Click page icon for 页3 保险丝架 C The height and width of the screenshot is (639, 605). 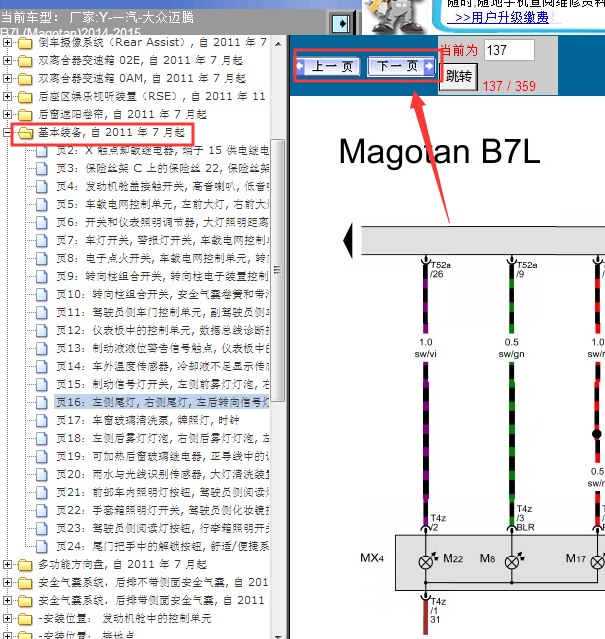[x=42, y=169]
